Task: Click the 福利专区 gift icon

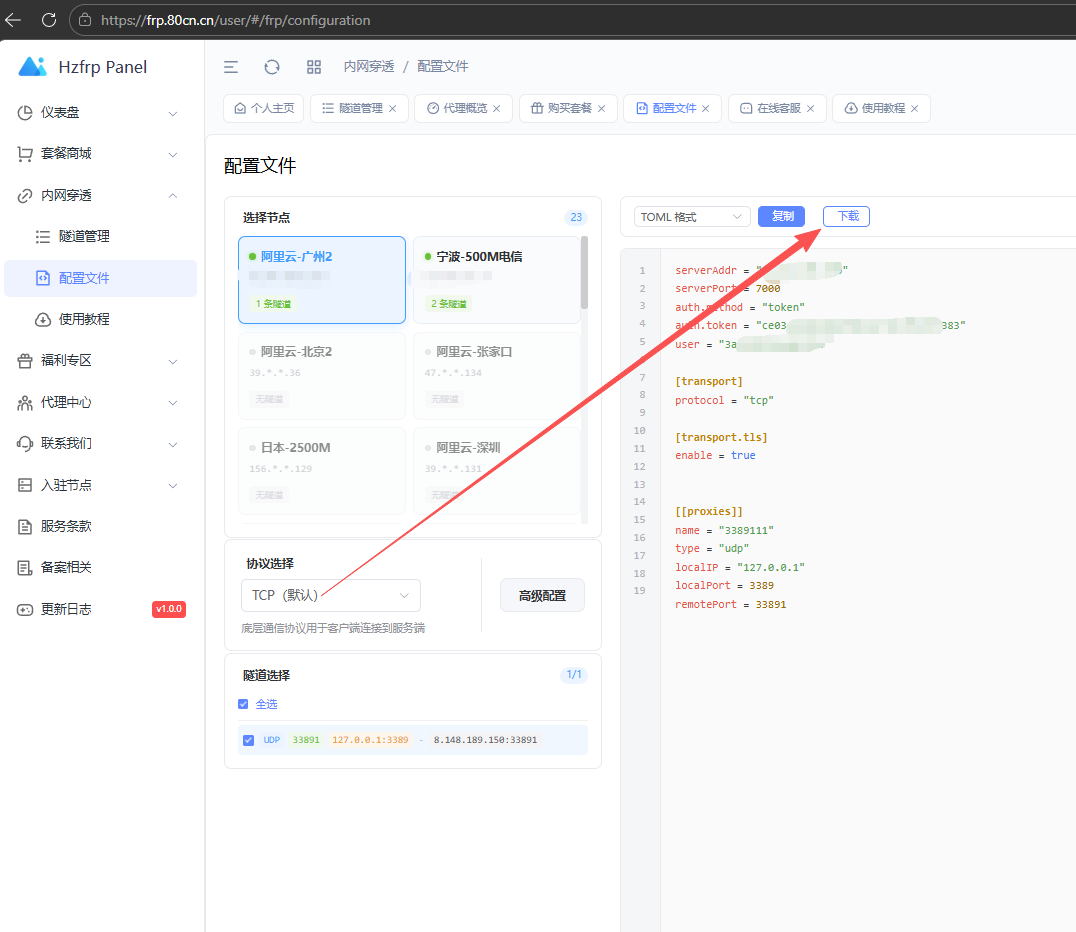Action: click(x=25, y=361)
